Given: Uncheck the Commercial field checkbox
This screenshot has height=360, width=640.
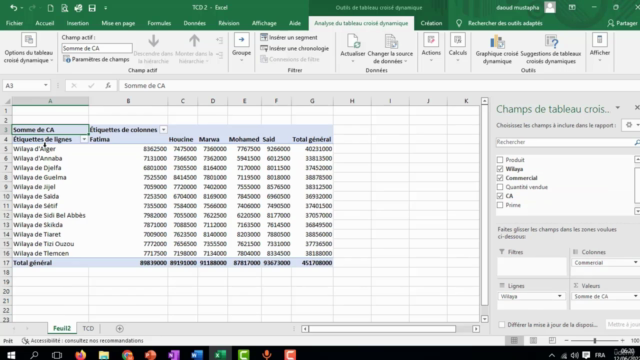Looking at the screenshot, I should 500,178.
